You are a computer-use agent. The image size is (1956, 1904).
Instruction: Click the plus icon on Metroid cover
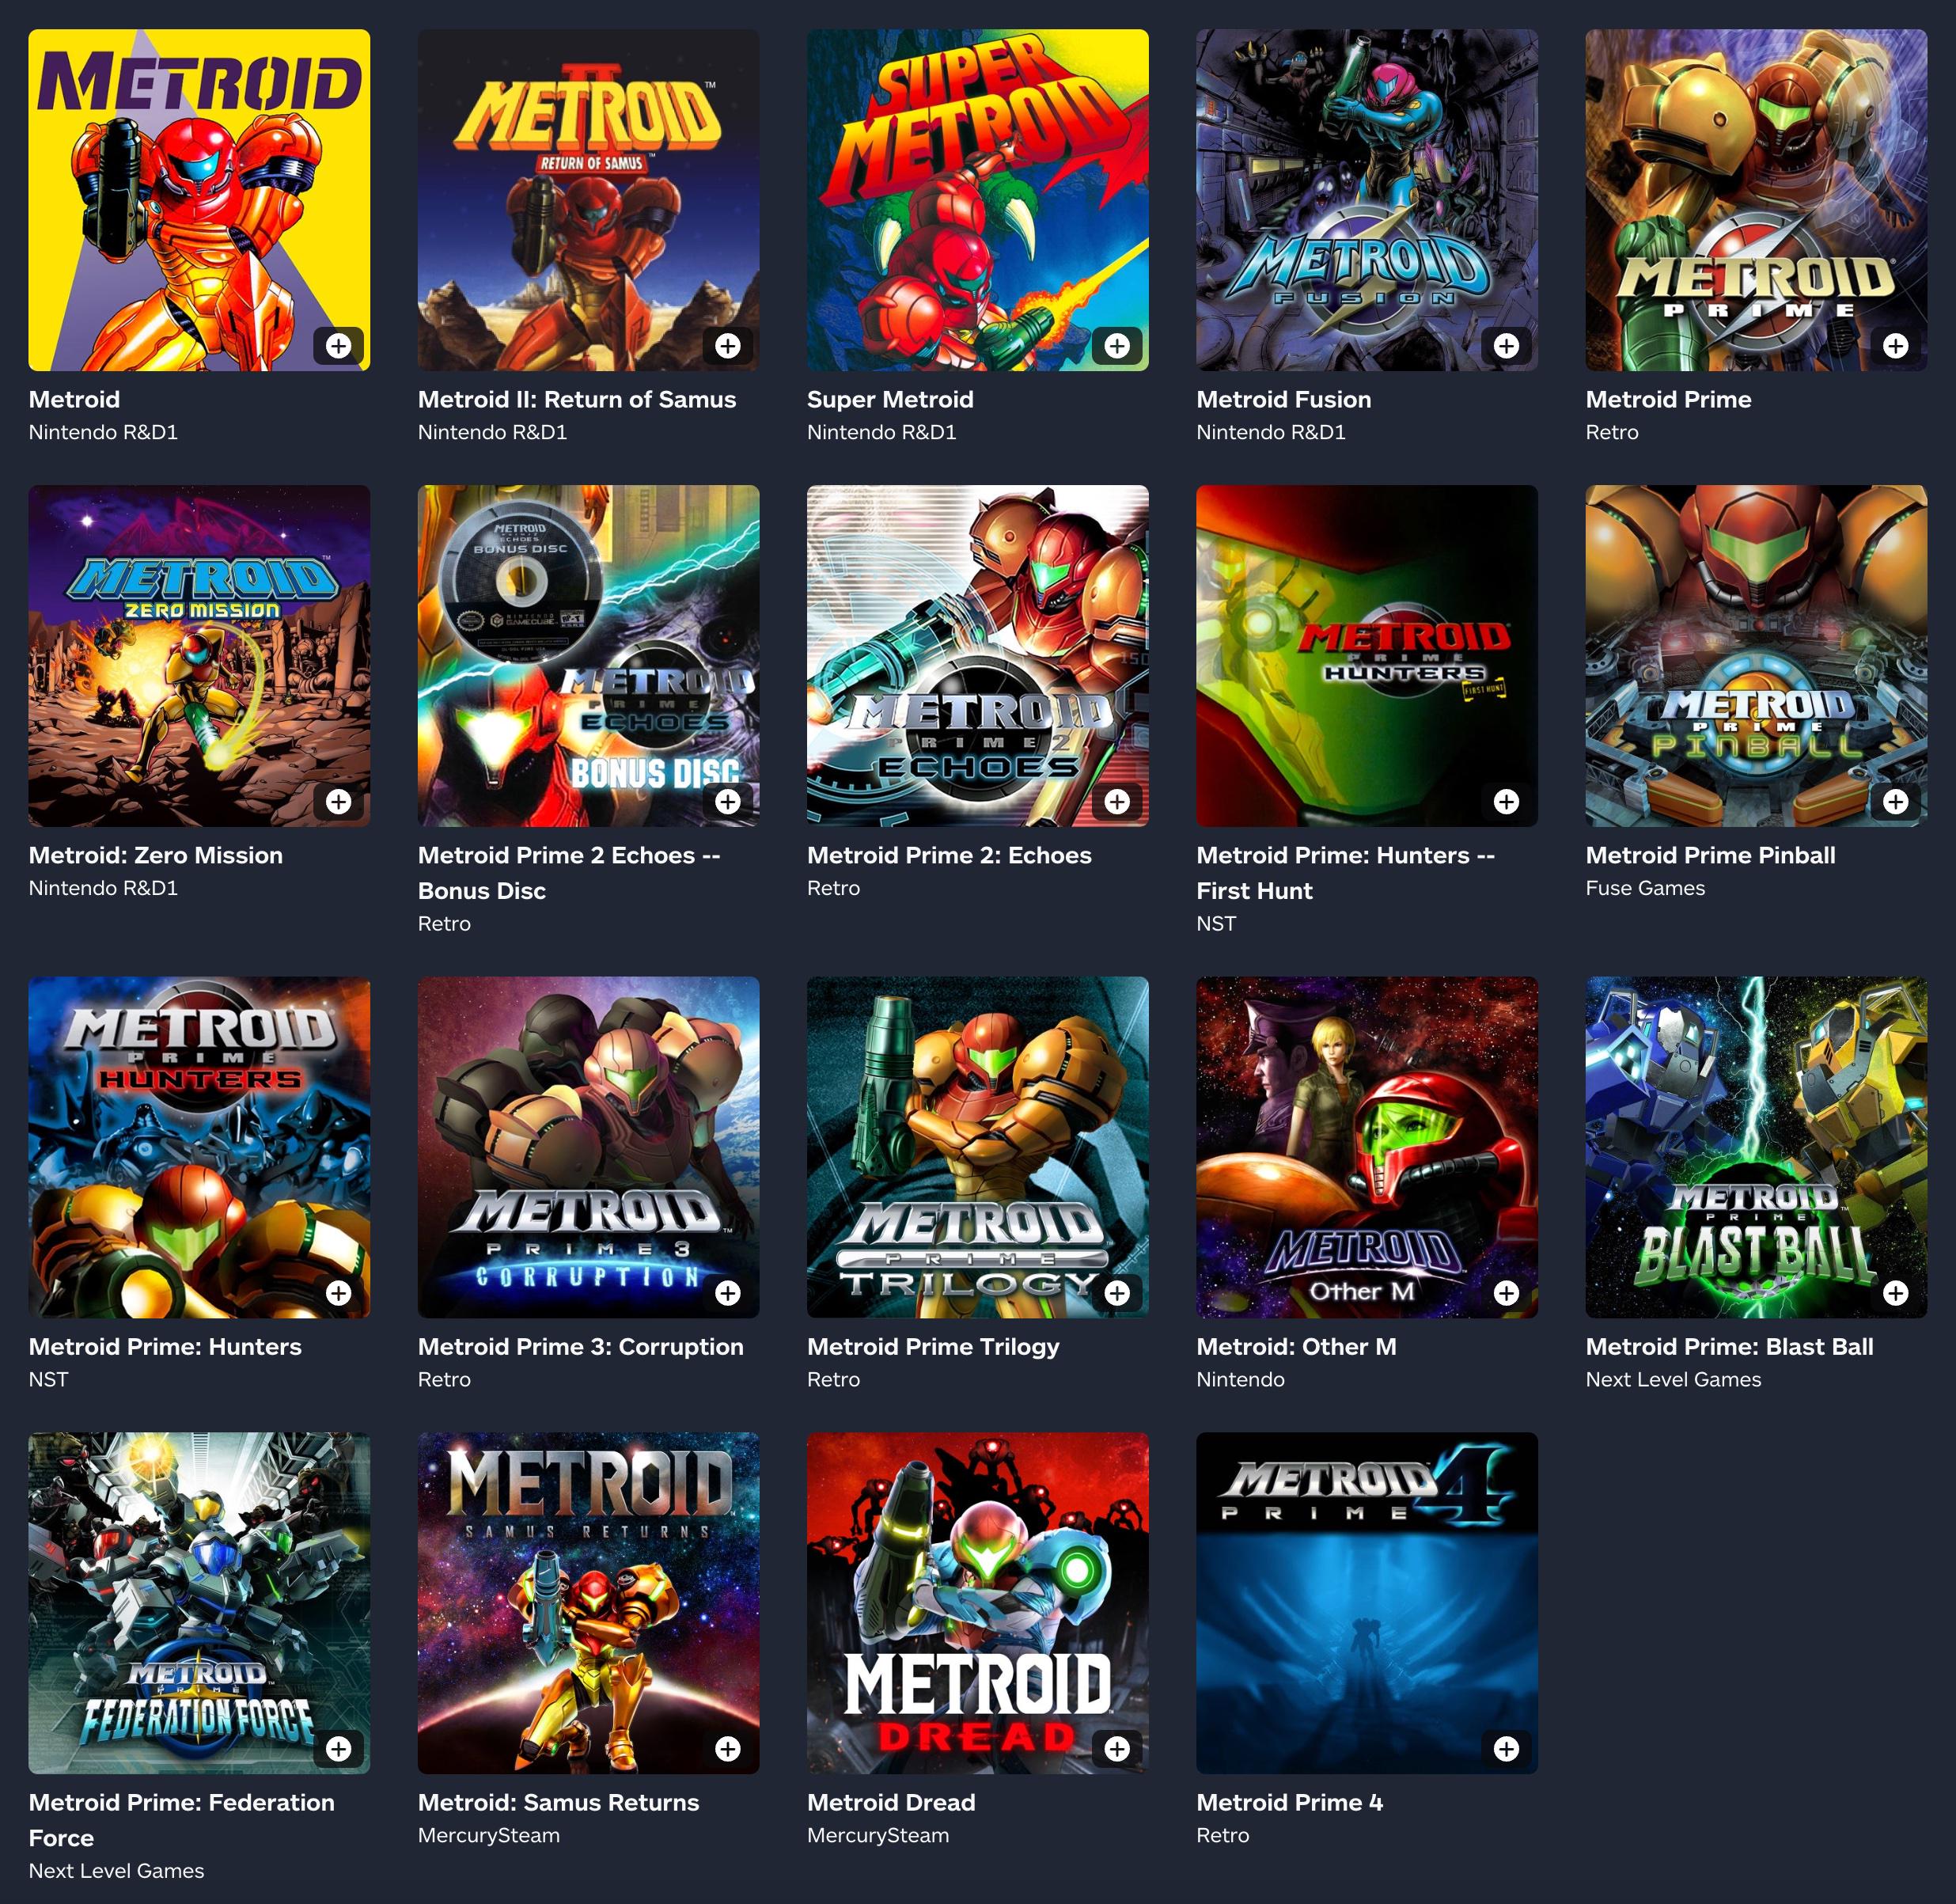point(339,346)
